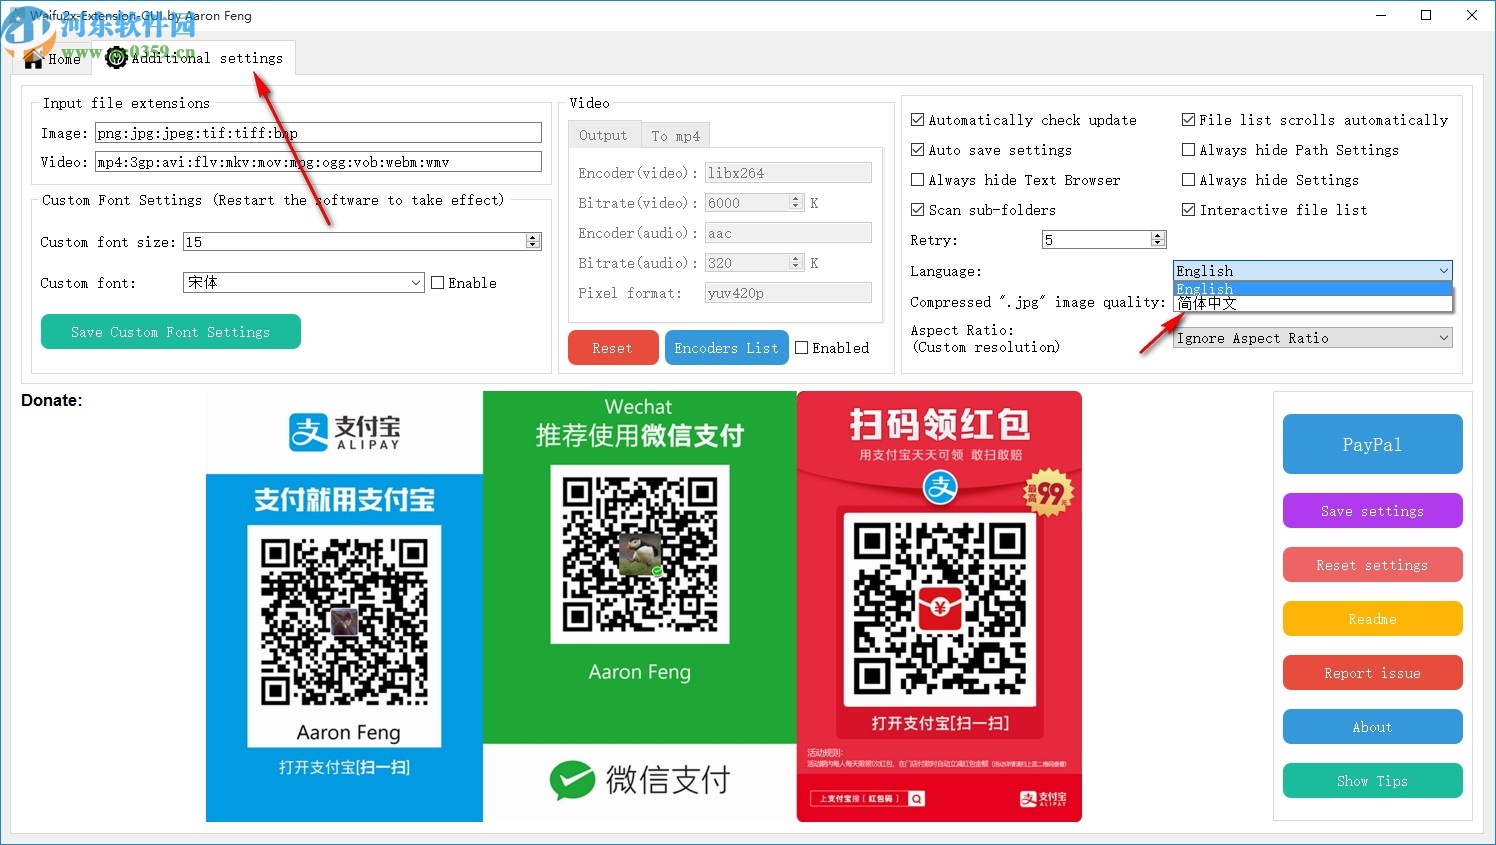Image resolution: width=1496 pixels, height=845 pixels.
Task: Click the Home house icon
Action: [31, 58]
